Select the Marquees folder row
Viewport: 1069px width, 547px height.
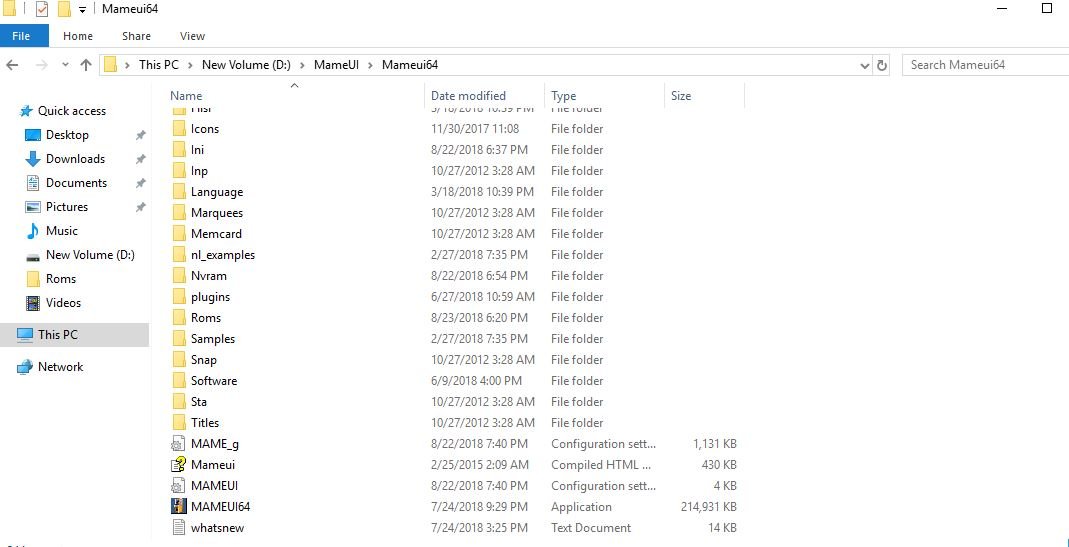(455, 213)
